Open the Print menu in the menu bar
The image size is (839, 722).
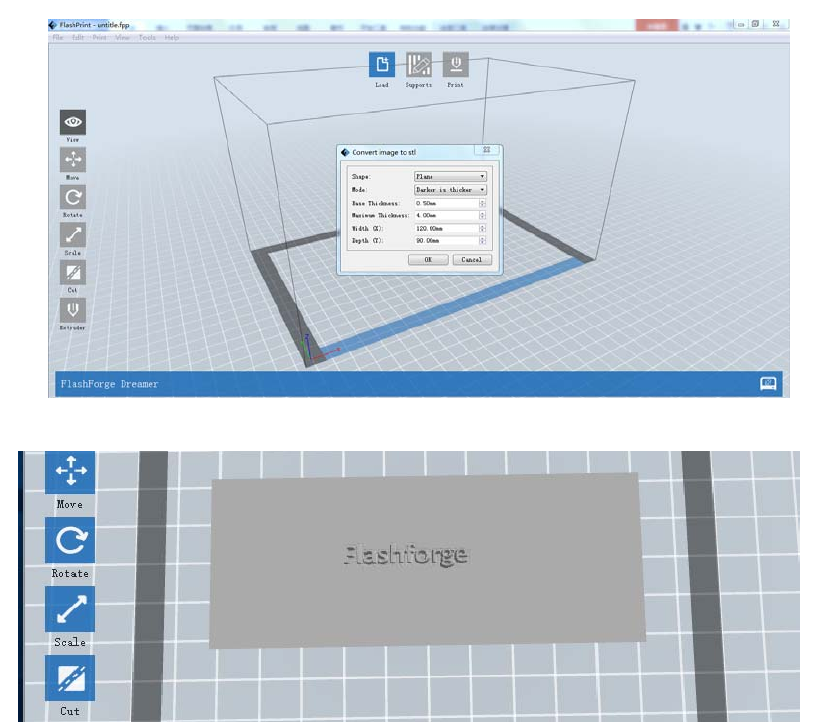pos(100,37)
